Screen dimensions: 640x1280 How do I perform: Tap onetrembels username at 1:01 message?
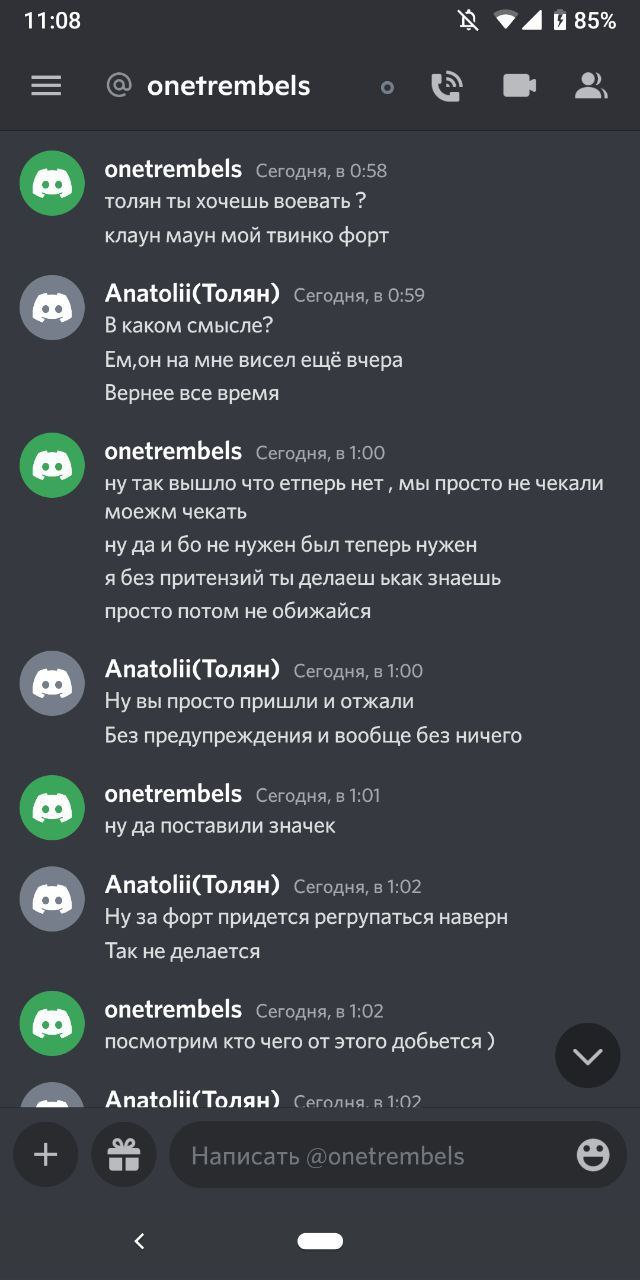(173, 794)
